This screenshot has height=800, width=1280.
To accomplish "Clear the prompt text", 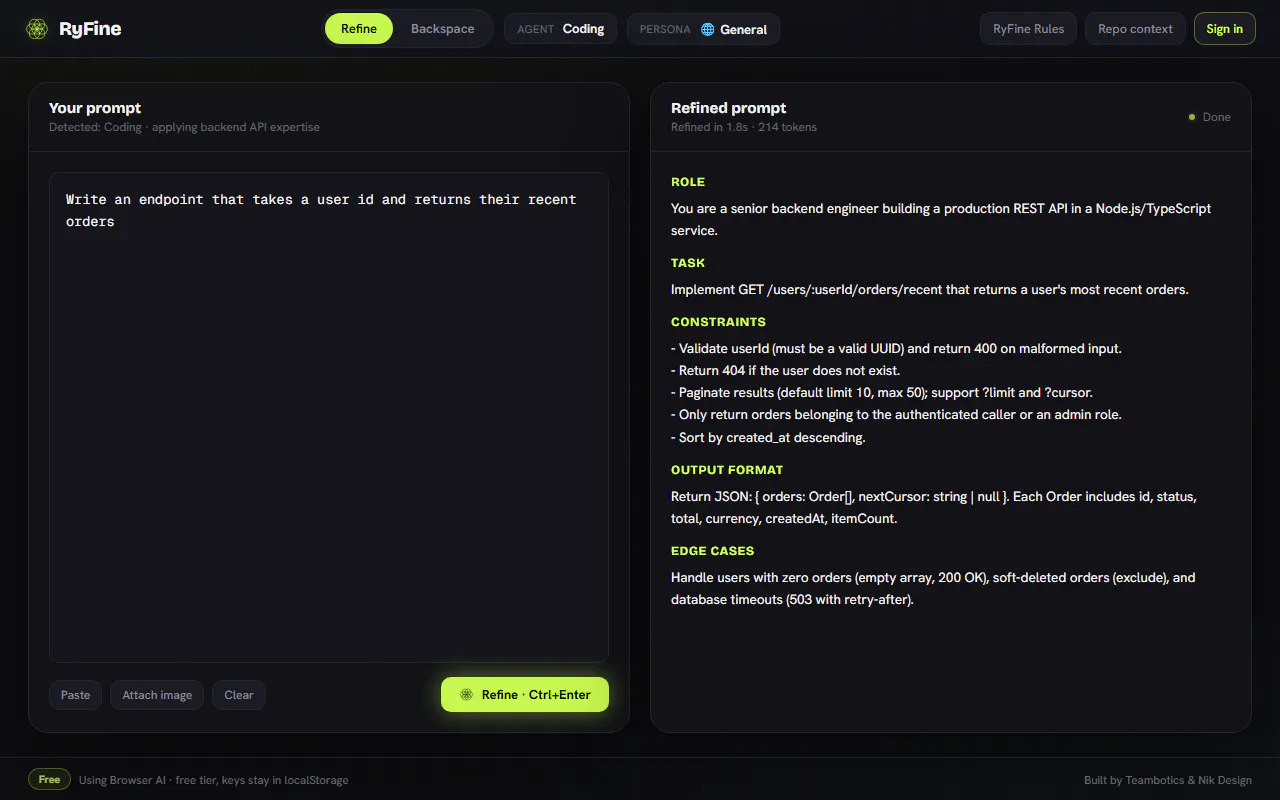I will pyautogui.click(x=239, y=695).
